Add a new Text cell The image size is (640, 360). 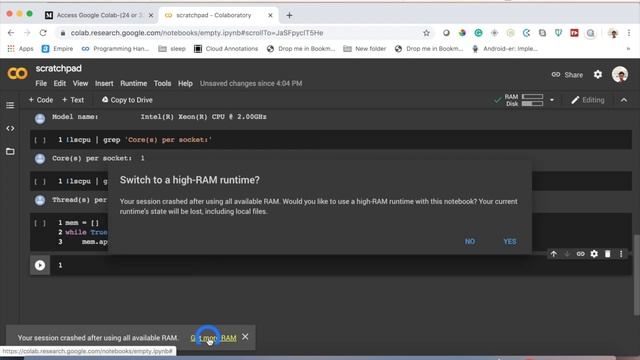click(x=73, y=100)
